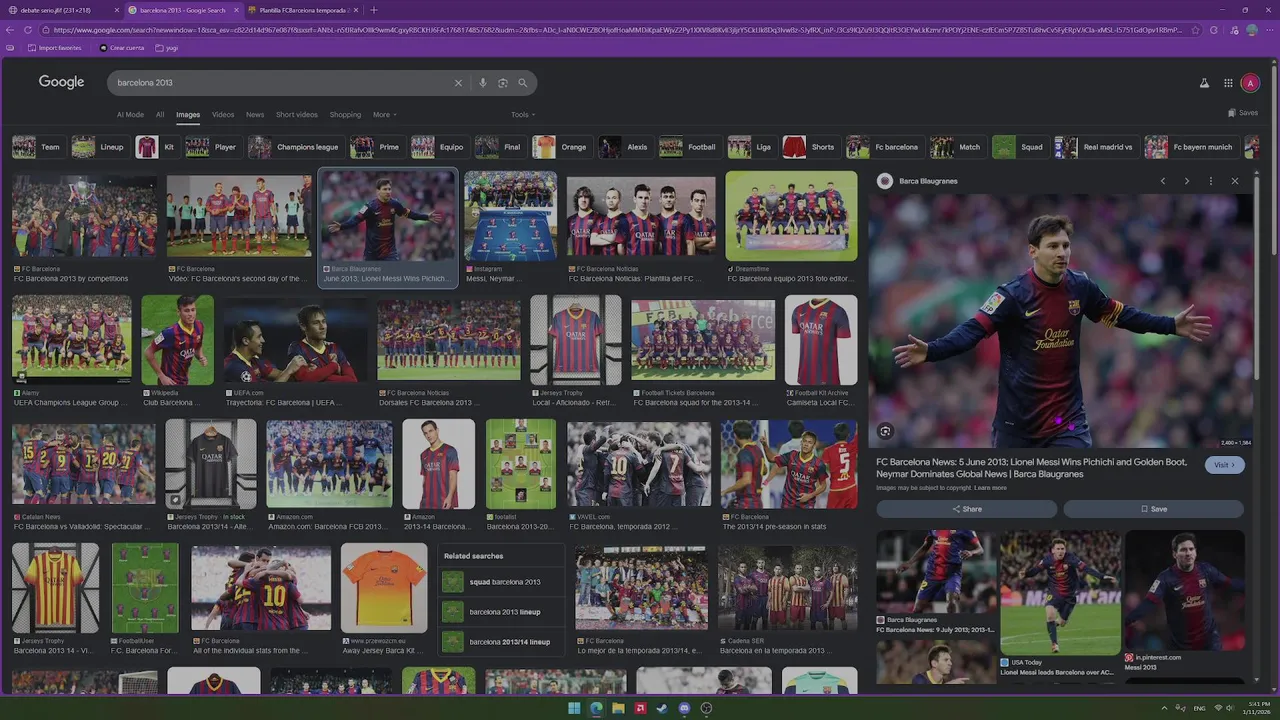Open a new browser tab
The height and width of the screenshot is (720, 1280).
pyautogui.click(x=374, y=10)
